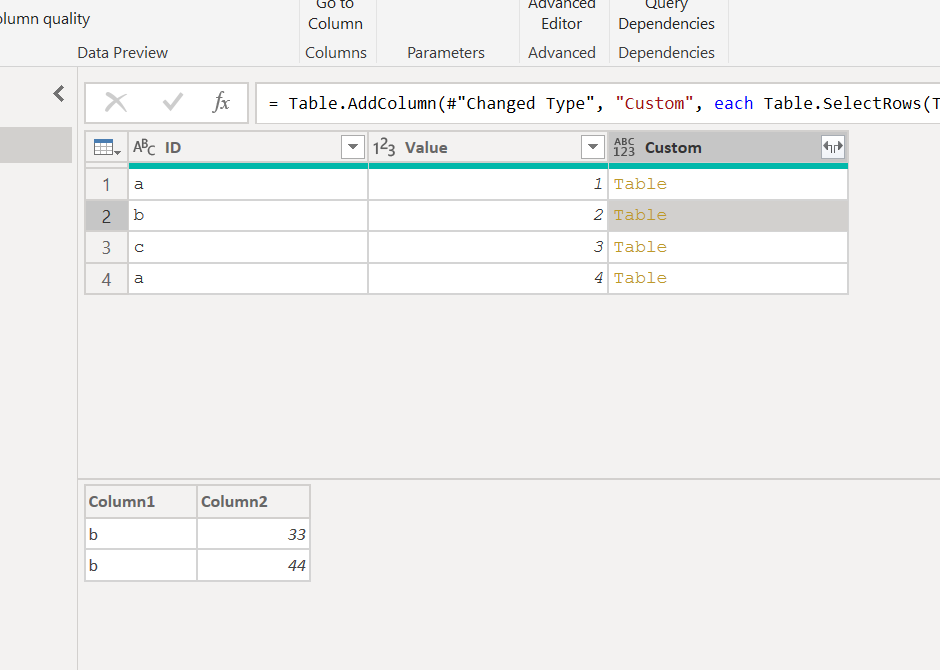This screenshot has width=940, height=670.
Task: Click Value column number type icon
Action: tap(384, 147)
